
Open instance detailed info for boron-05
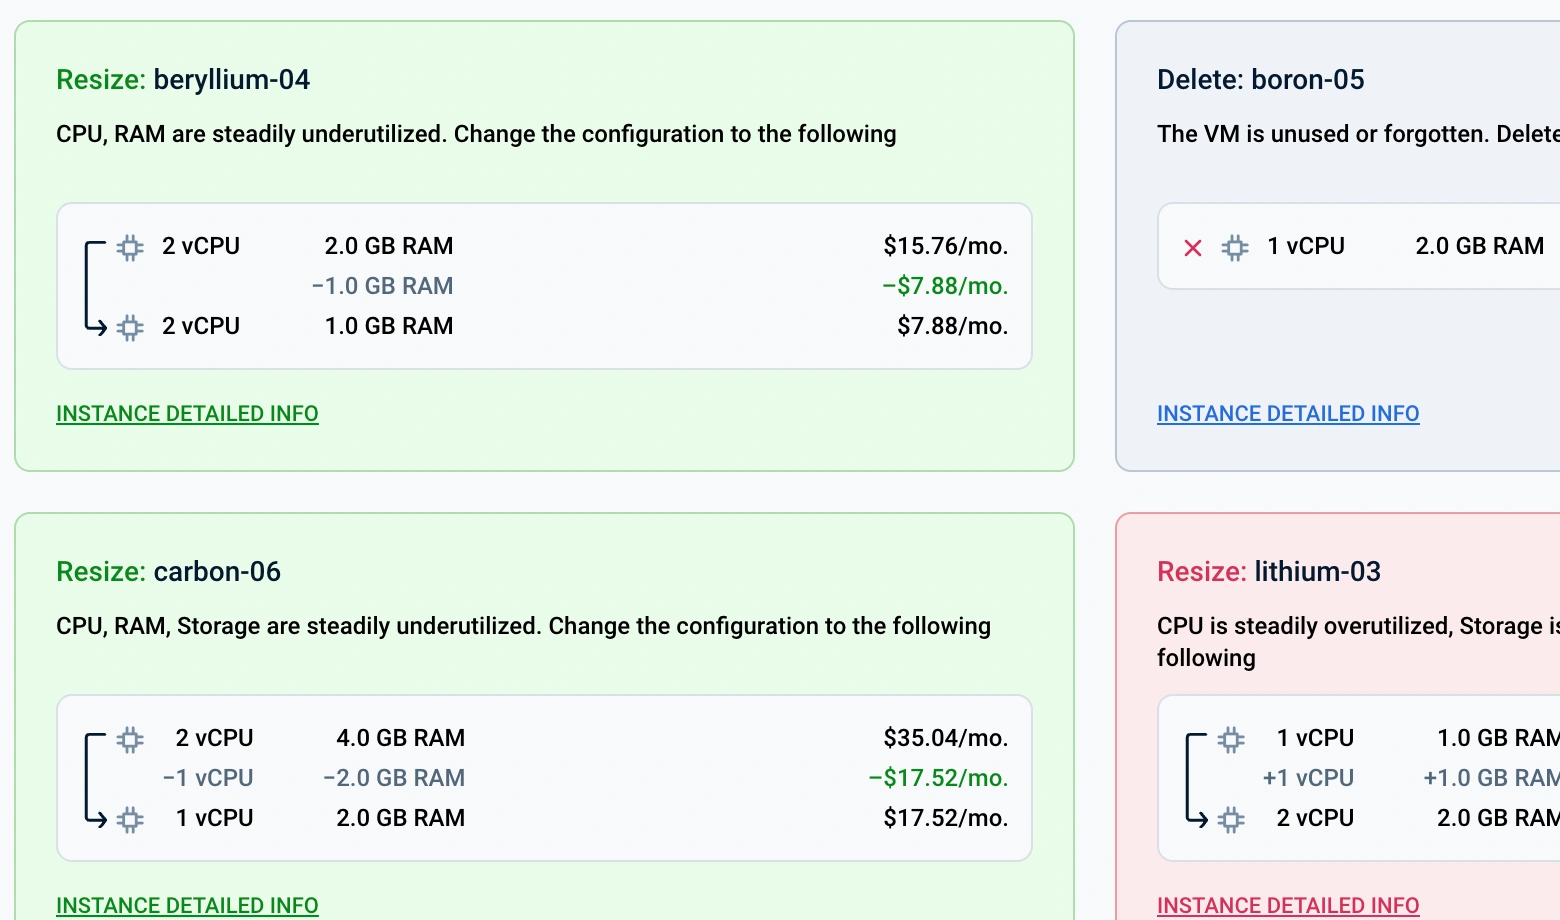coord(1288,414)
